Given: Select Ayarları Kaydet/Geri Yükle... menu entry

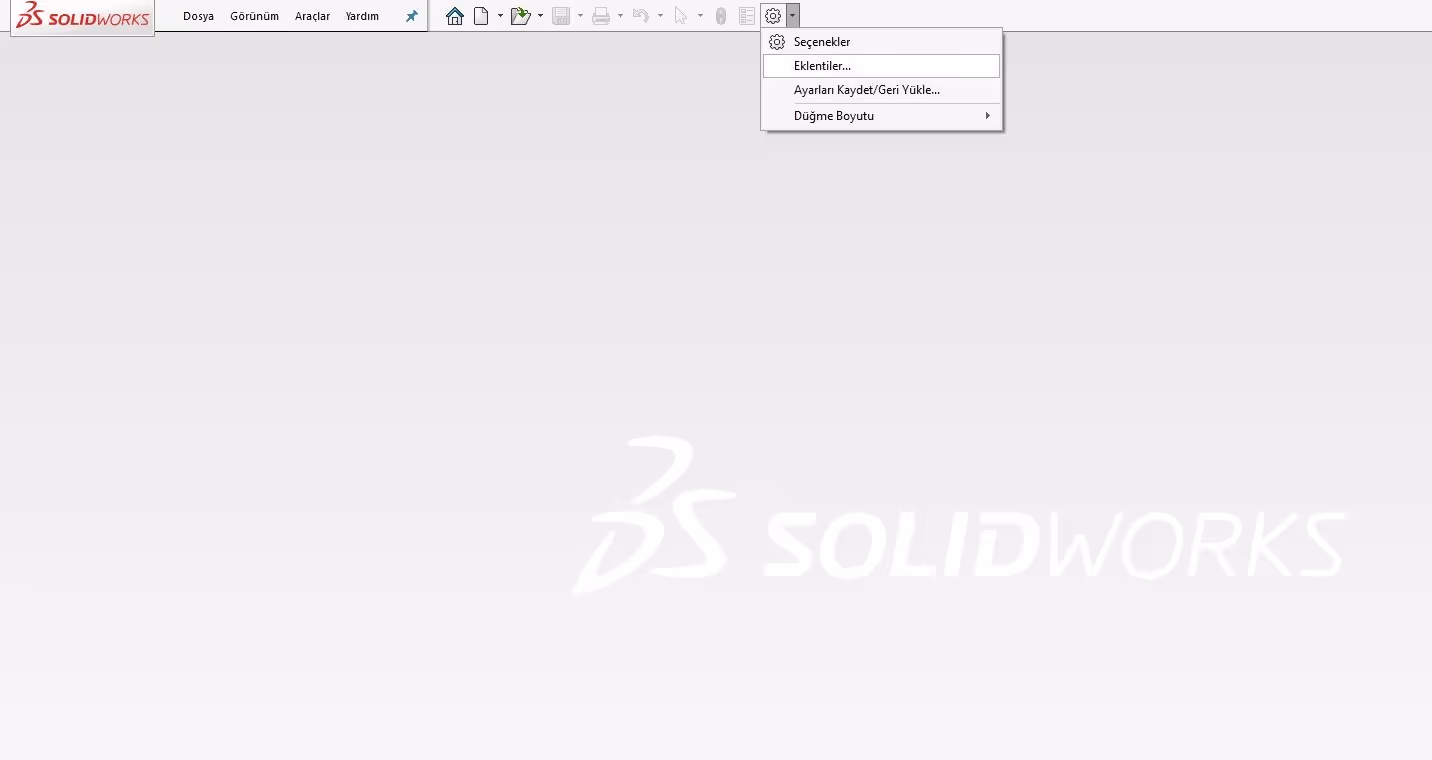Looking at the screenshot, I should click(x=881, y=90).
